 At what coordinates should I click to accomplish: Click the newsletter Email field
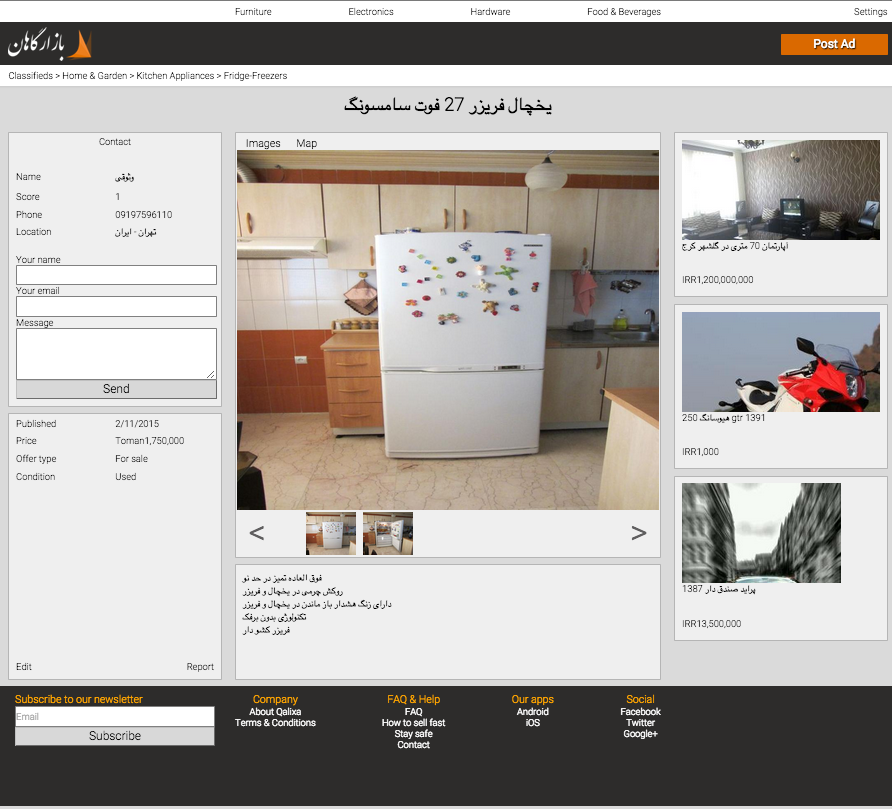click(x=115, y=716)
